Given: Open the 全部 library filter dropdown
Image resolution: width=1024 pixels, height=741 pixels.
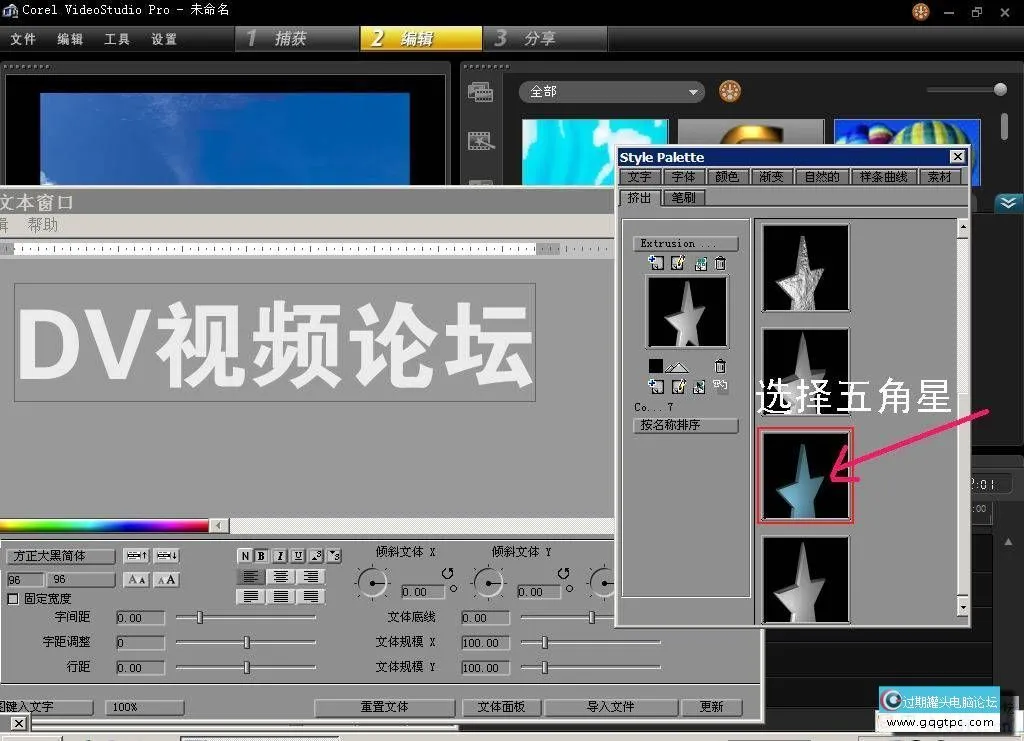Looking at the screenshot, I should 612,91.
